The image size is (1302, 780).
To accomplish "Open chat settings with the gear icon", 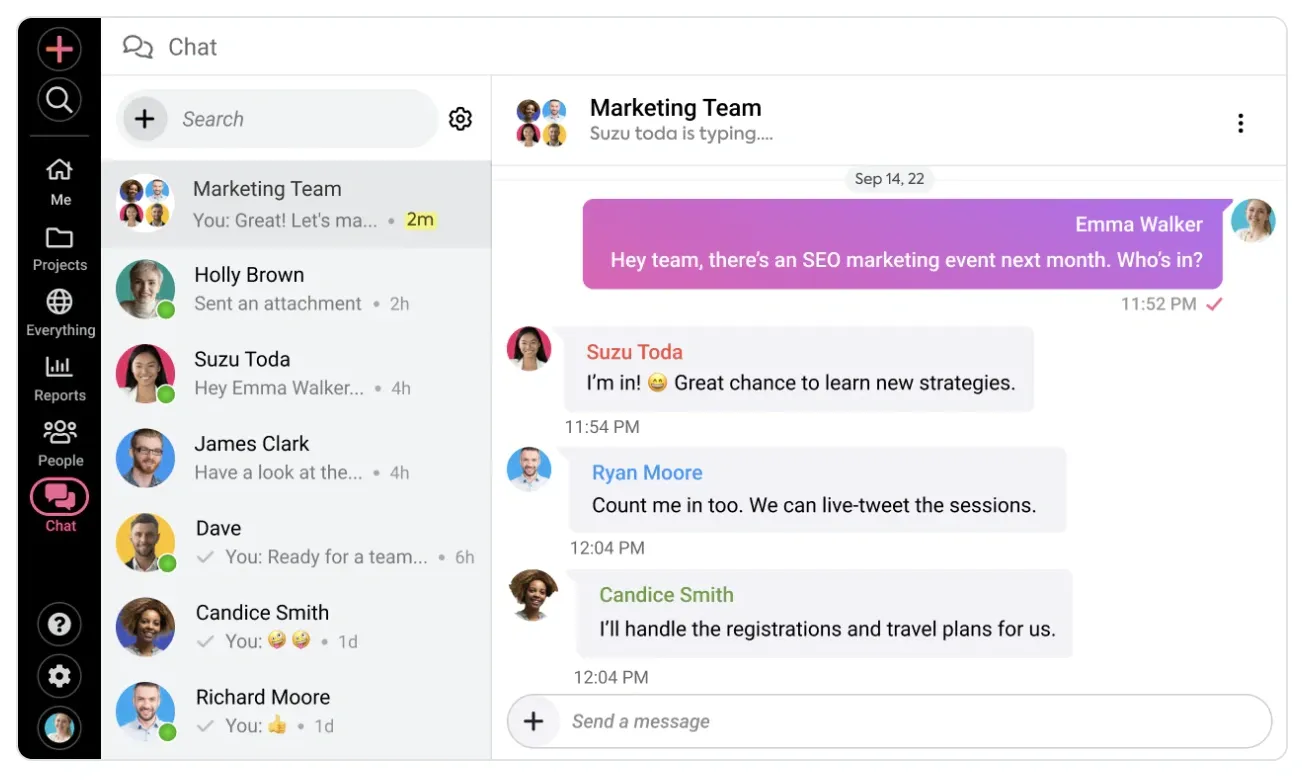I will (460, 118).
